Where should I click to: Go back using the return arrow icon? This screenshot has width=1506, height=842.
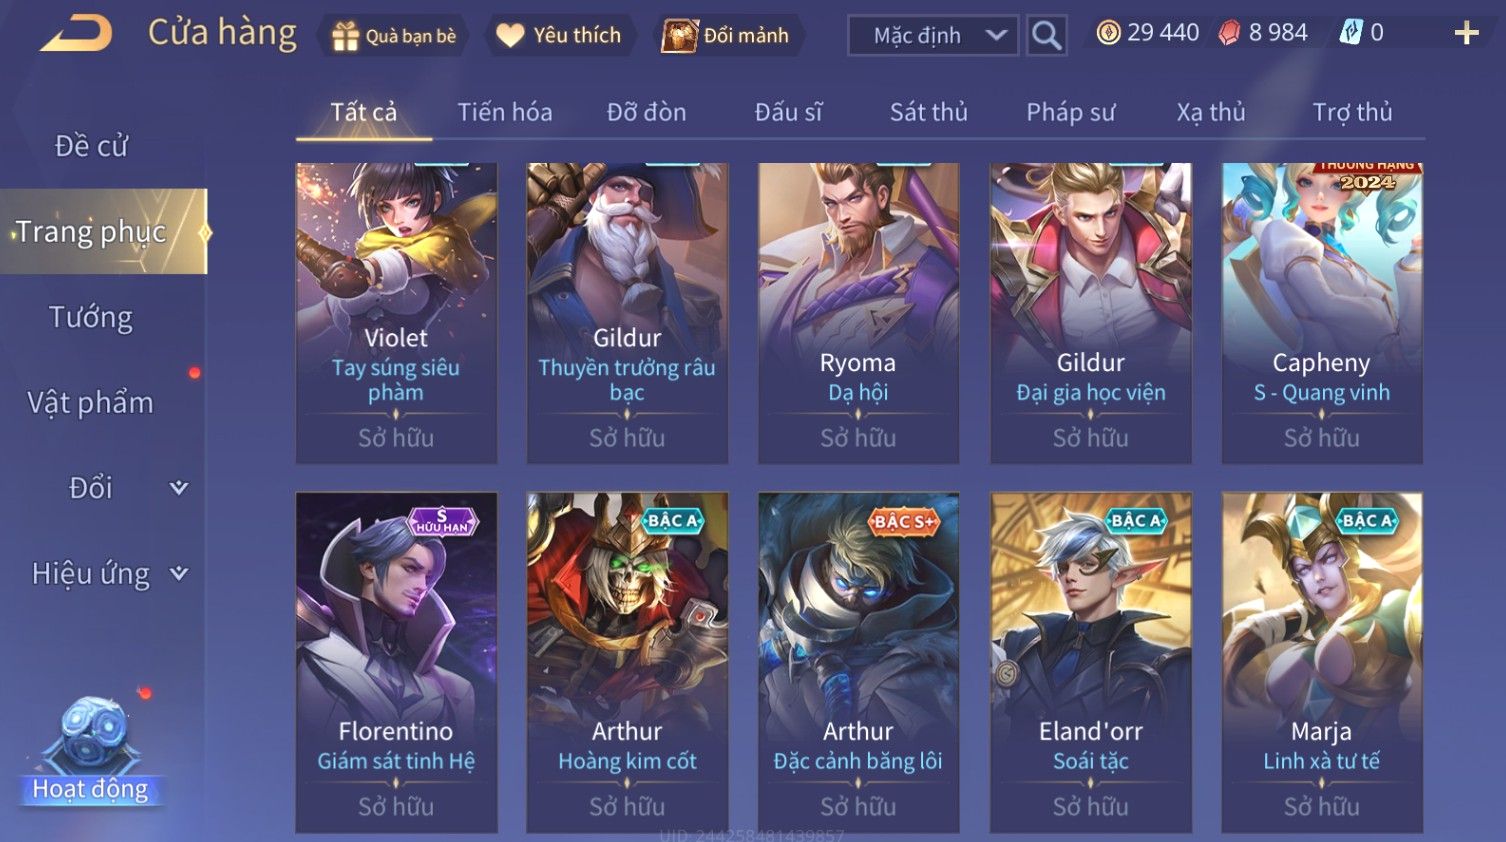point(76,34)
